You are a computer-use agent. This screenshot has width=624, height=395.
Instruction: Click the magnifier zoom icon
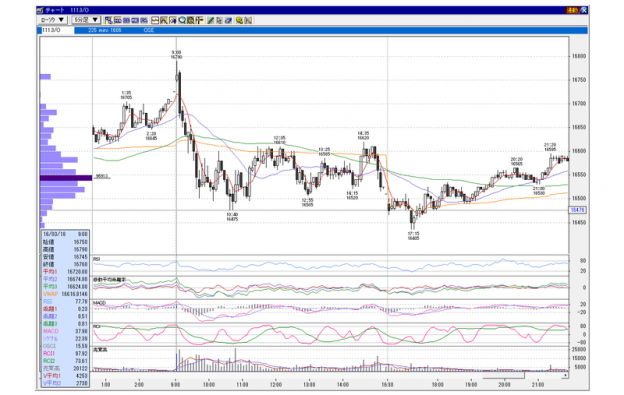click(182, 20)
